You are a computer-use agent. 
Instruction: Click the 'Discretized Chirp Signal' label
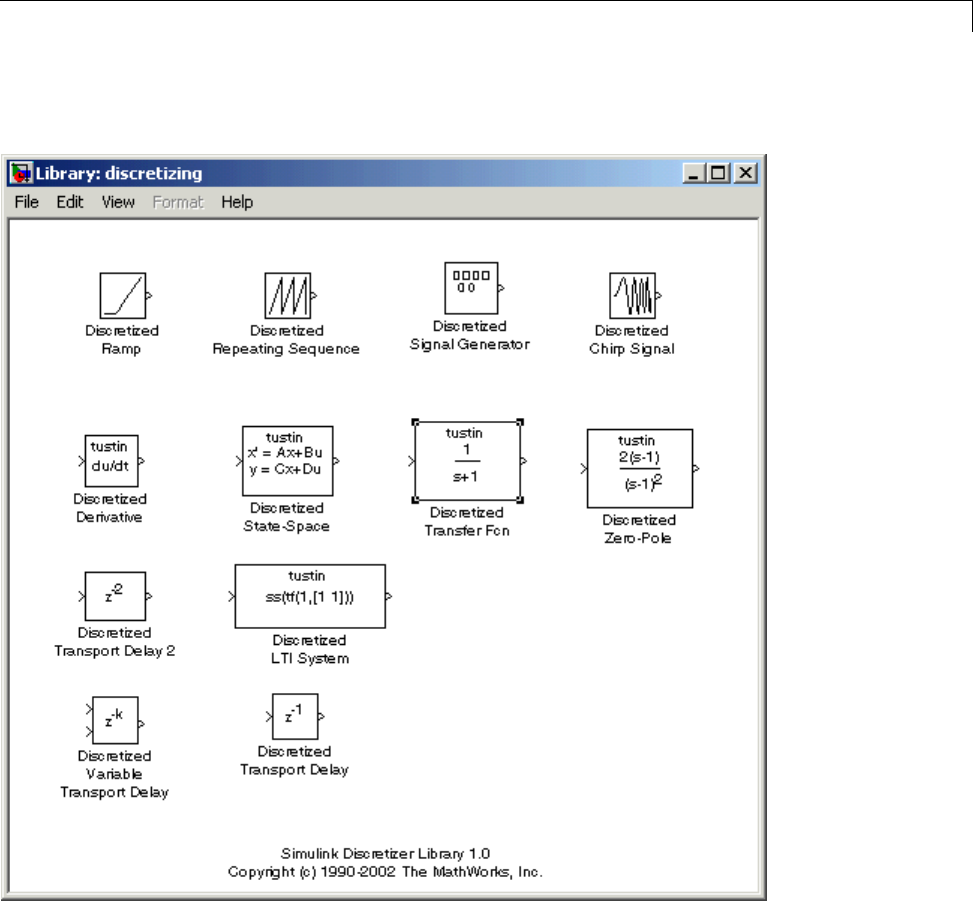pyautogui.click(x=632, y=339)
